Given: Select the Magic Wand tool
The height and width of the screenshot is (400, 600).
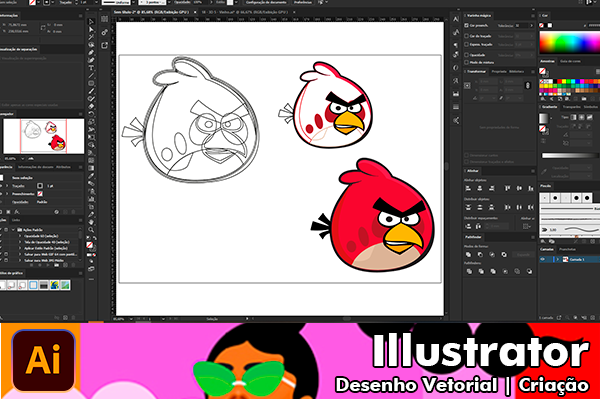Looking at the screenshot, I should (91, 37).
